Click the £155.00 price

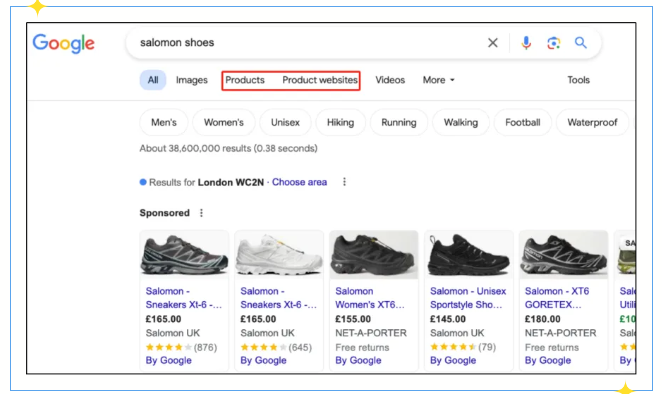353,319
